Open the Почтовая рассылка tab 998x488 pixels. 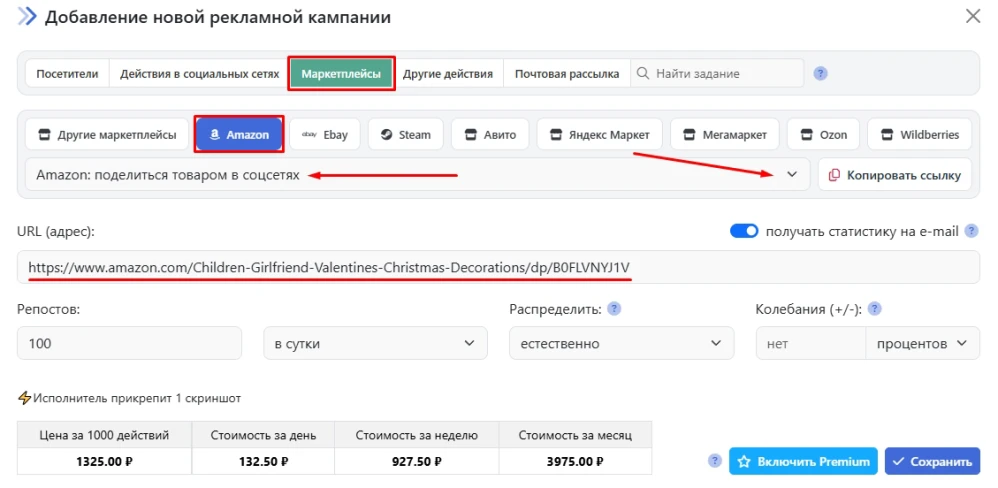tap(567, 74)
